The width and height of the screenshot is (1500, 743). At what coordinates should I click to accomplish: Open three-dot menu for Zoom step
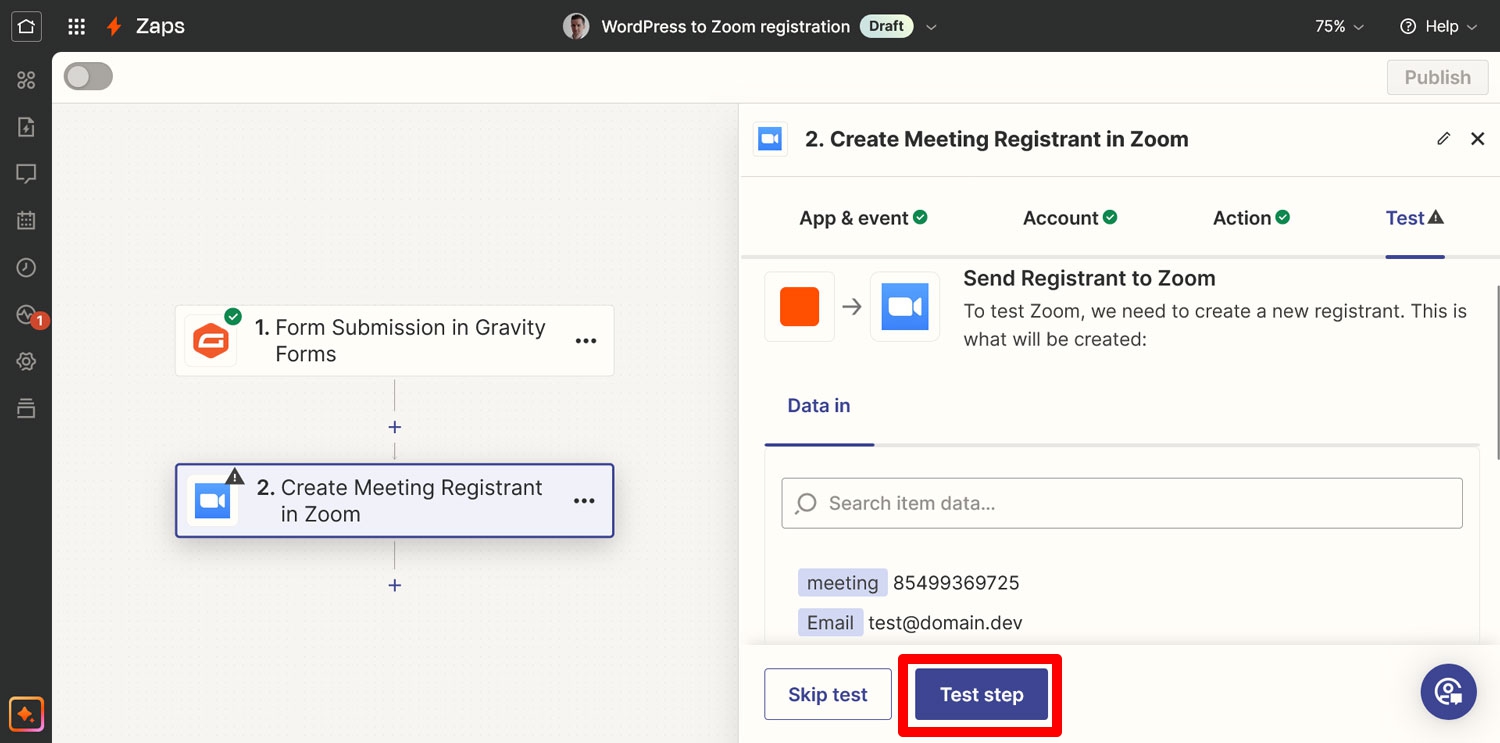tap(585, 500)
